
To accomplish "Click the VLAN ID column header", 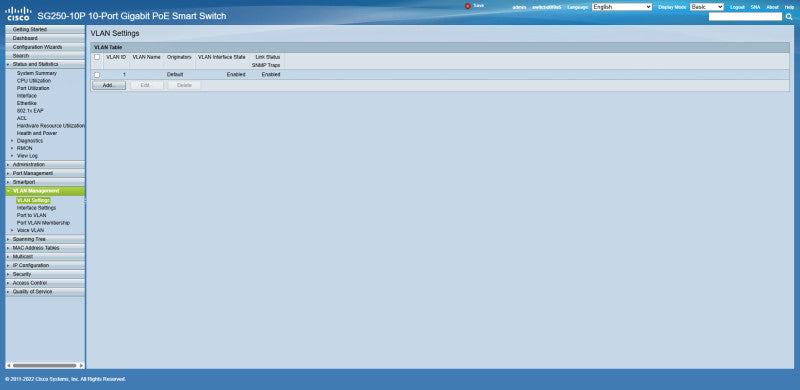I will point(116,57).
